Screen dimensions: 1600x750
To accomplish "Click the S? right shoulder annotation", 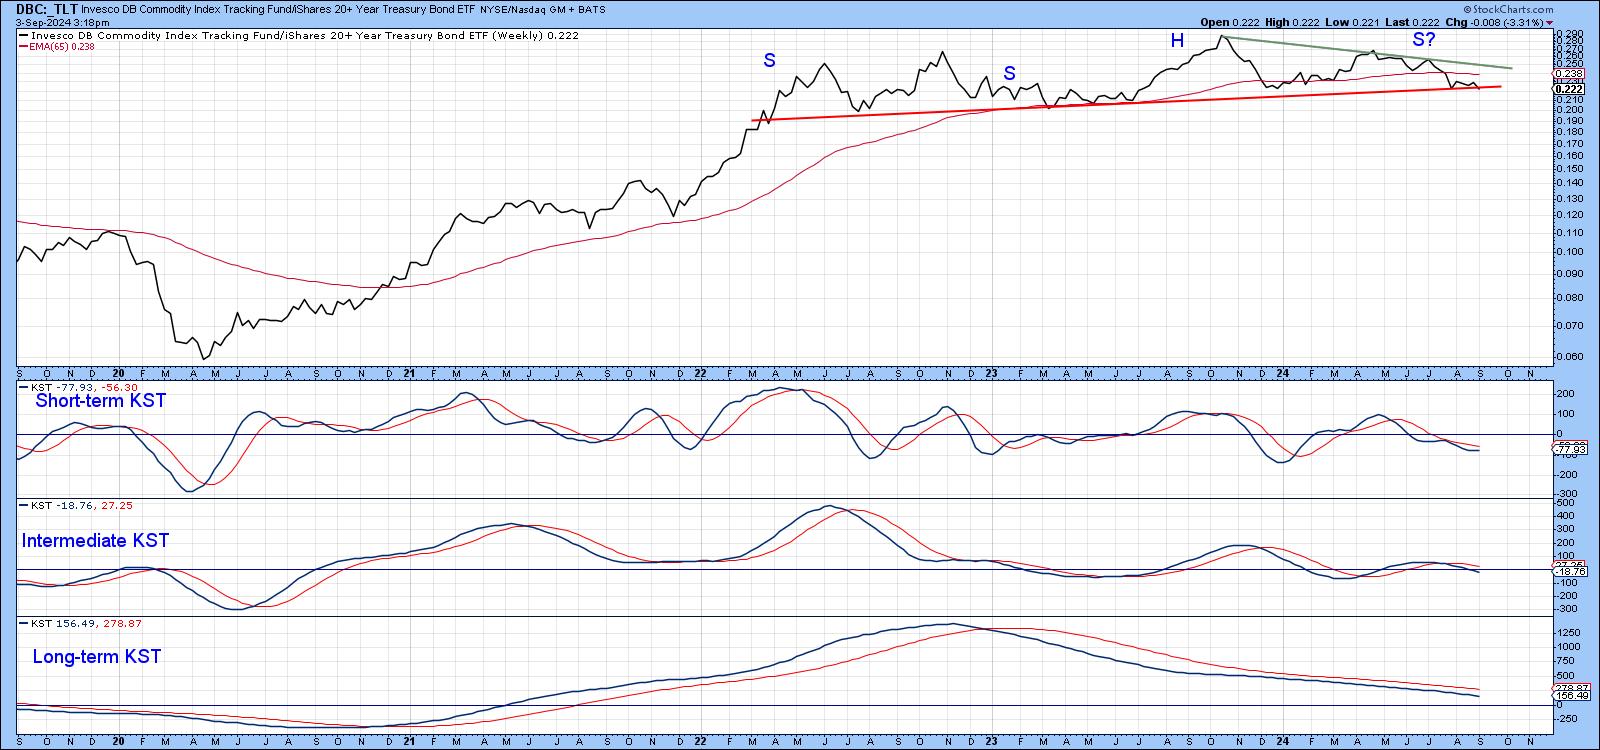I will [1424, 41].
